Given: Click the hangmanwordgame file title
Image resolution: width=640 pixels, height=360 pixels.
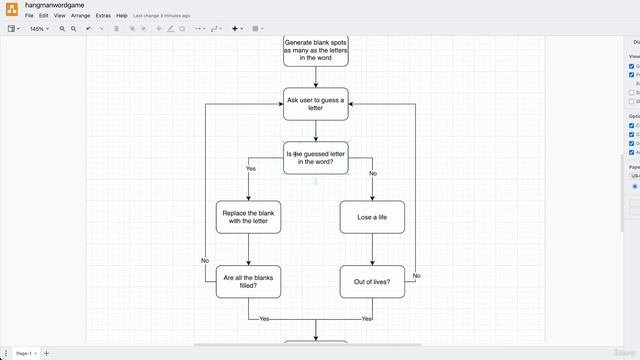Looking at the screenshot, I should click(55, 5).
